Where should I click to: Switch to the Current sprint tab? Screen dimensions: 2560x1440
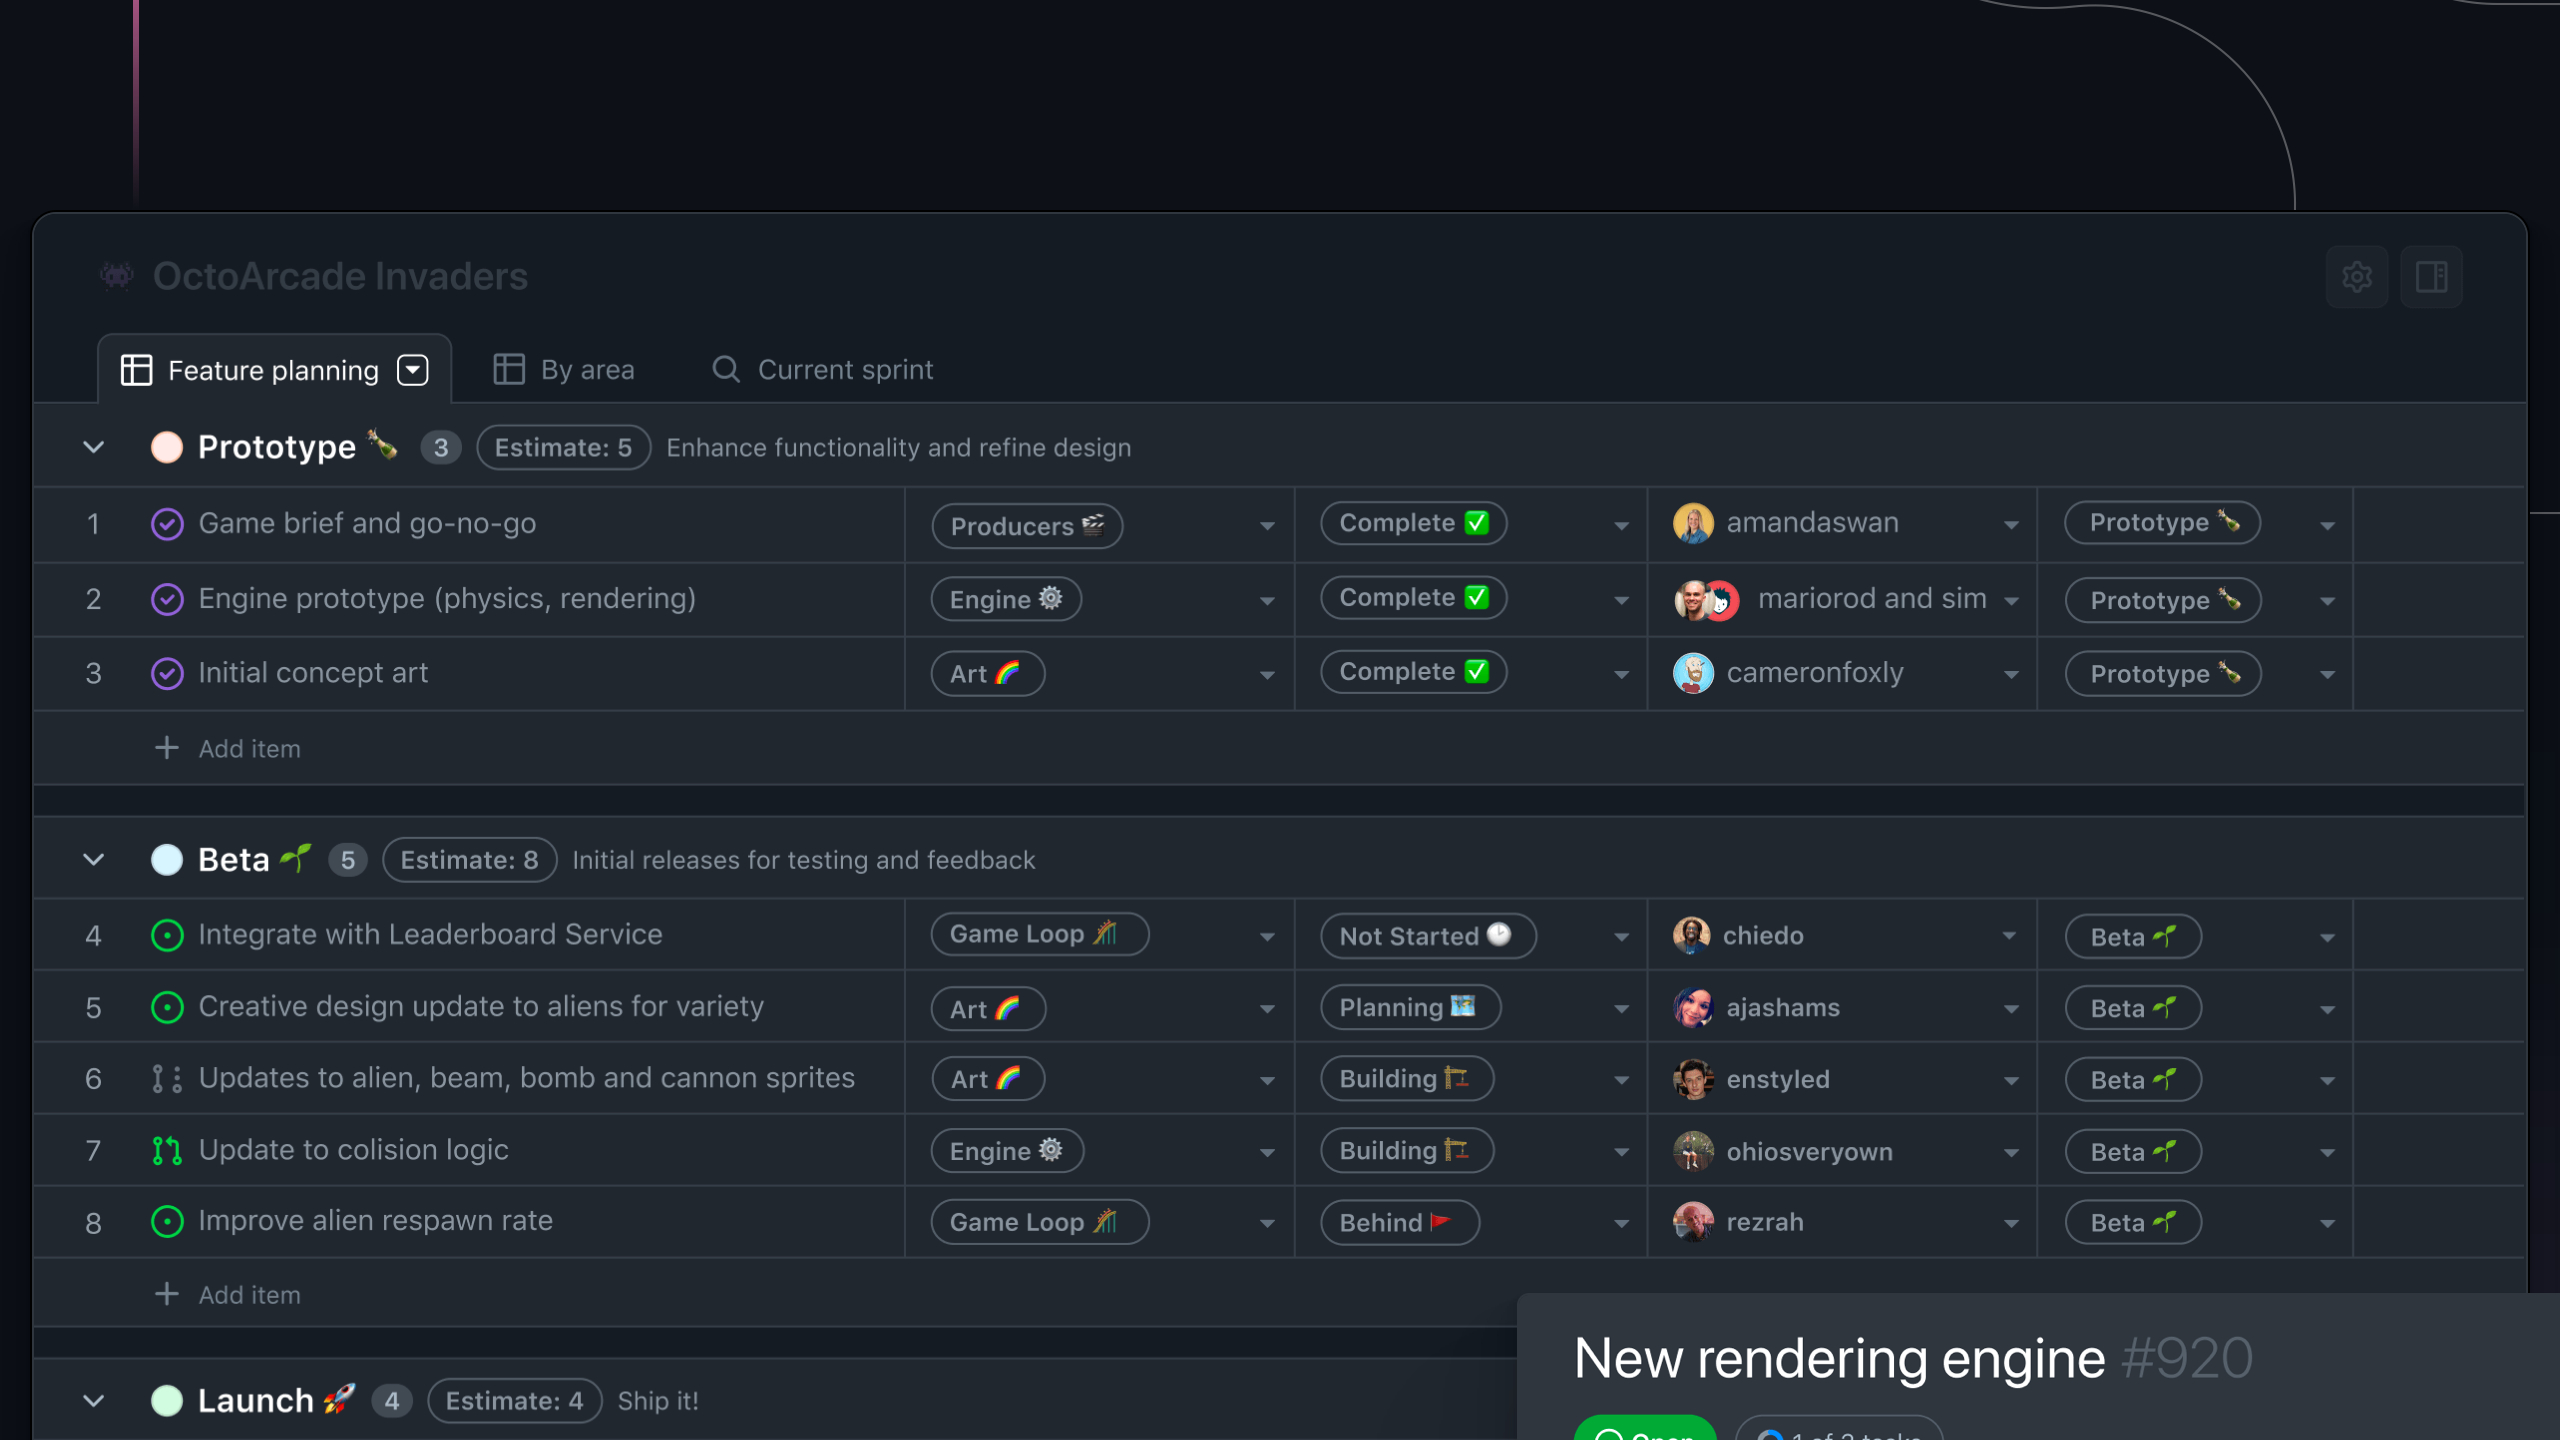tap(822, 370)
